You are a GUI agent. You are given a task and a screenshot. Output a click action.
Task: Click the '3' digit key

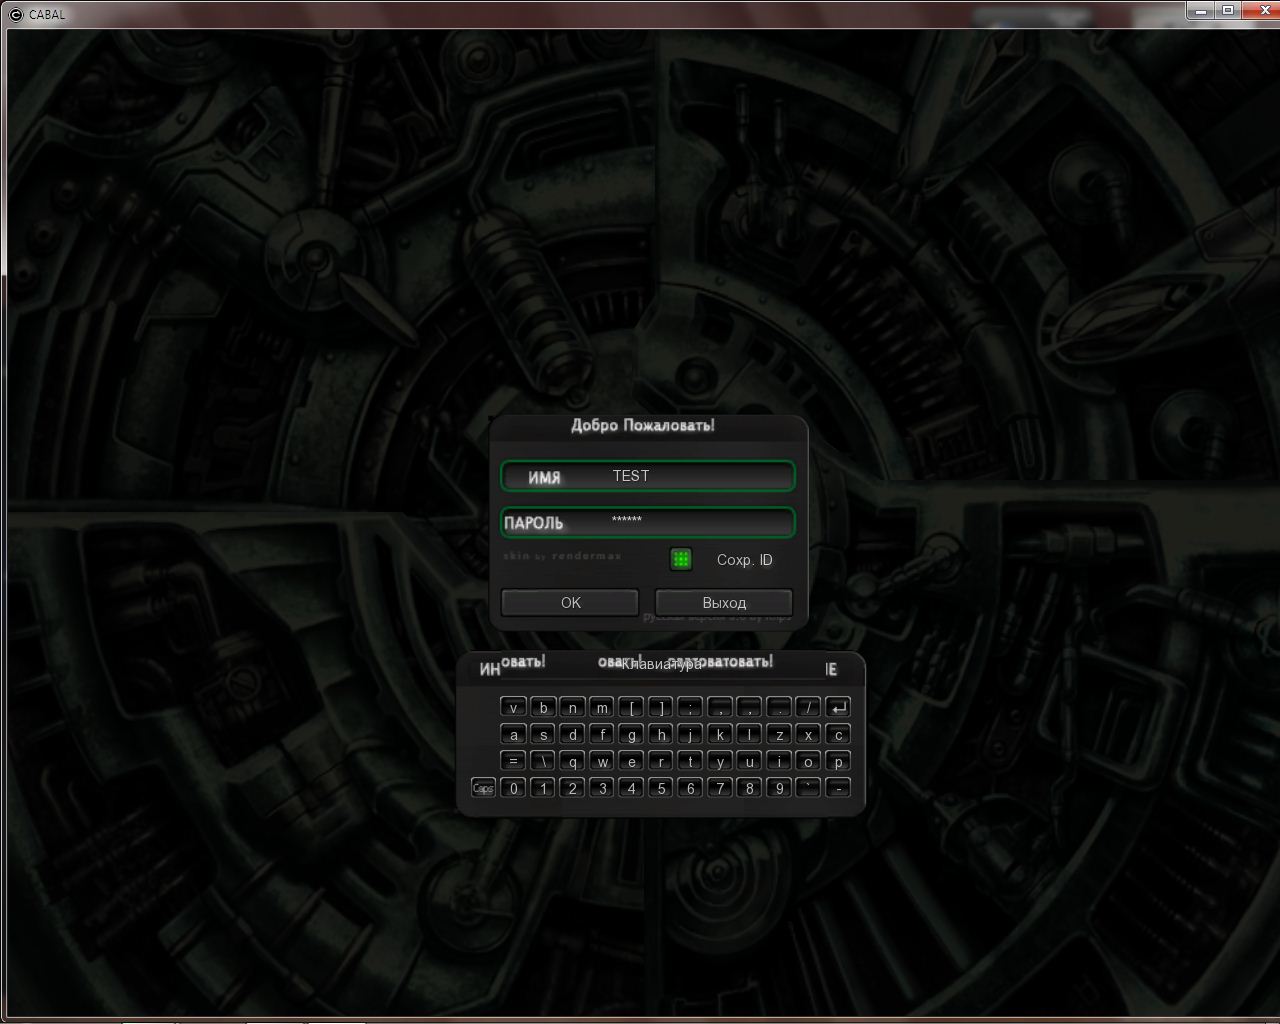[602, 788]
